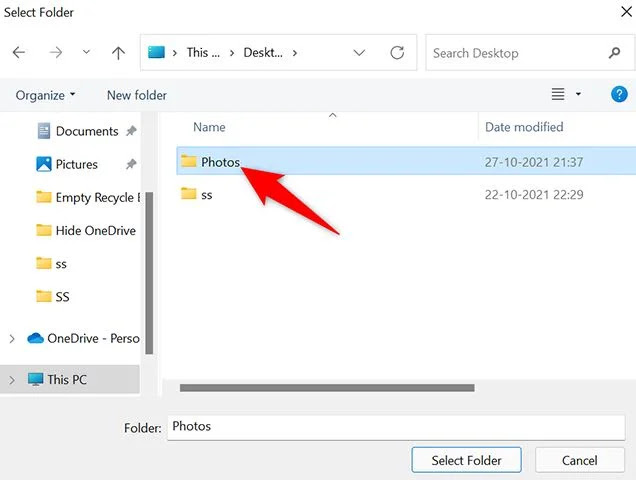The image size is (636, 480).
Task: Select the Photos folder in file list
Action: 406,161
